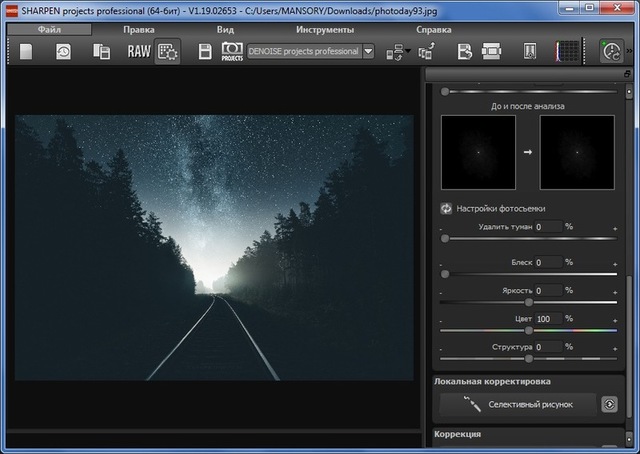This screenshot has width=640, height=454.
Task: Click the reset icon beside Настройки фотосъемки
Action: [x=446, y=208]
